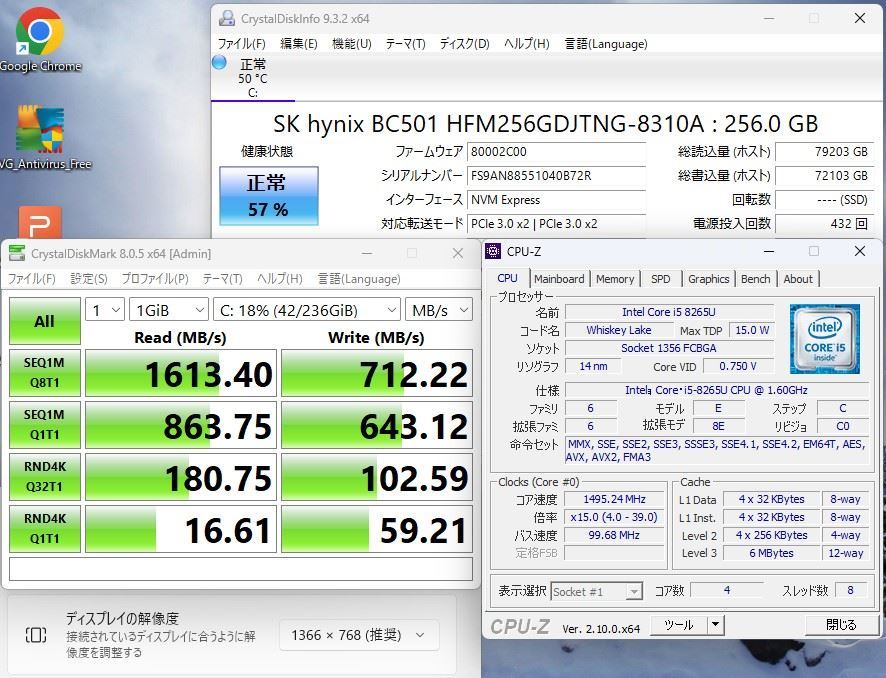Click drive model SK hynix BC501 heading
This screenshot has height=678, width=886.
[545, 123]
